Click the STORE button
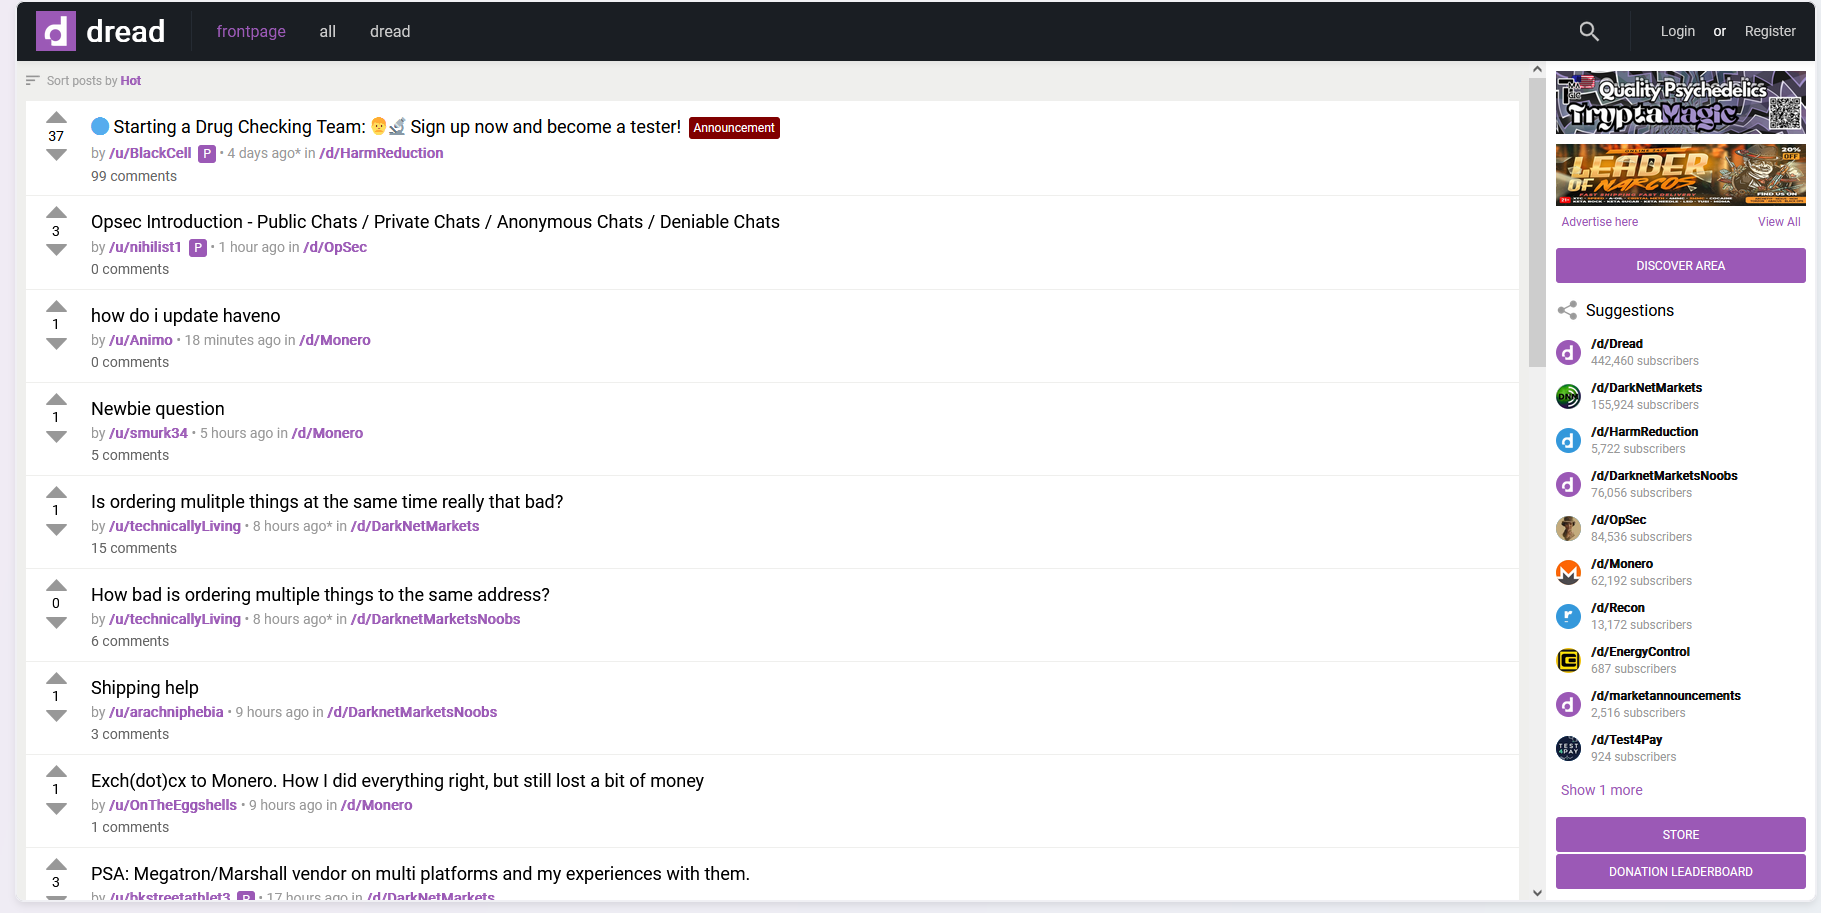Image resolution: width=1821 pixels, height=913 pixels. (x=1680, y=835)
